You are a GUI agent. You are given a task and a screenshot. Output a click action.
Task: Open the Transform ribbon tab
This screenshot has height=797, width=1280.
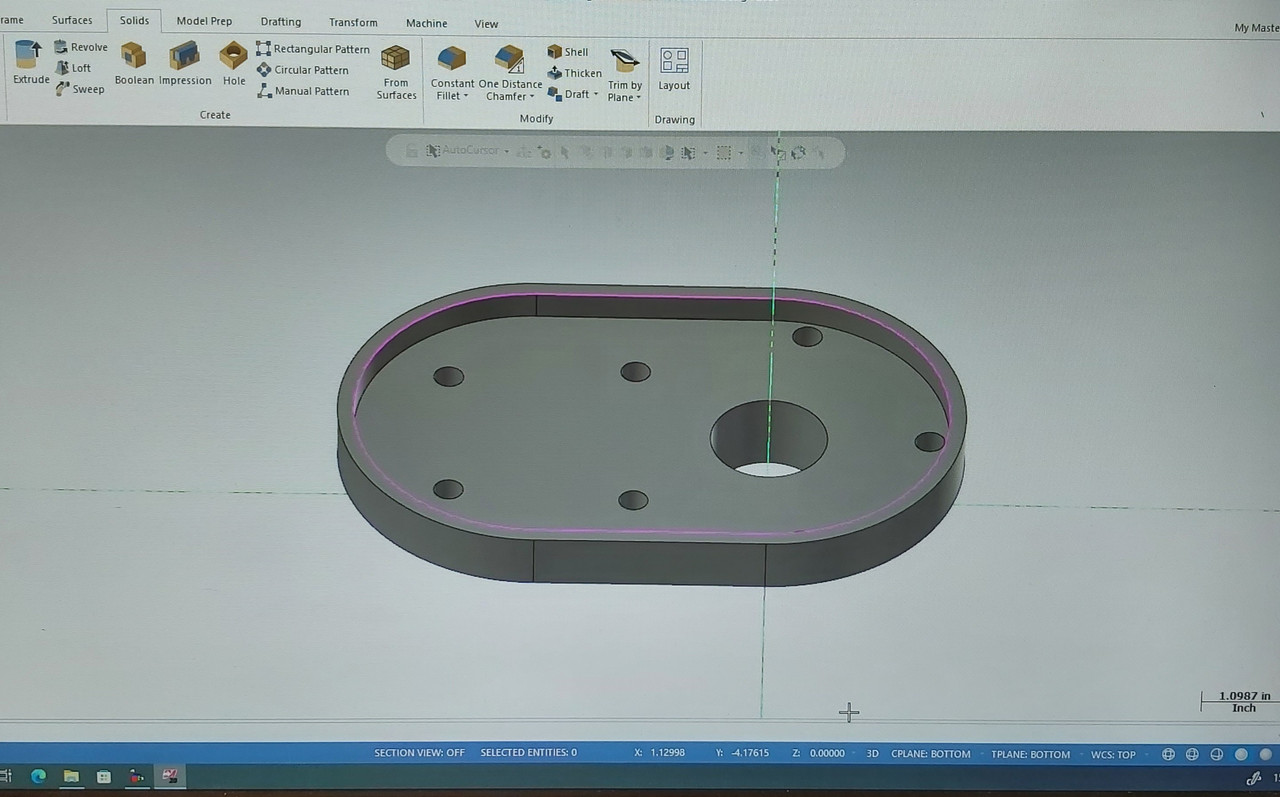coord(353,22)
